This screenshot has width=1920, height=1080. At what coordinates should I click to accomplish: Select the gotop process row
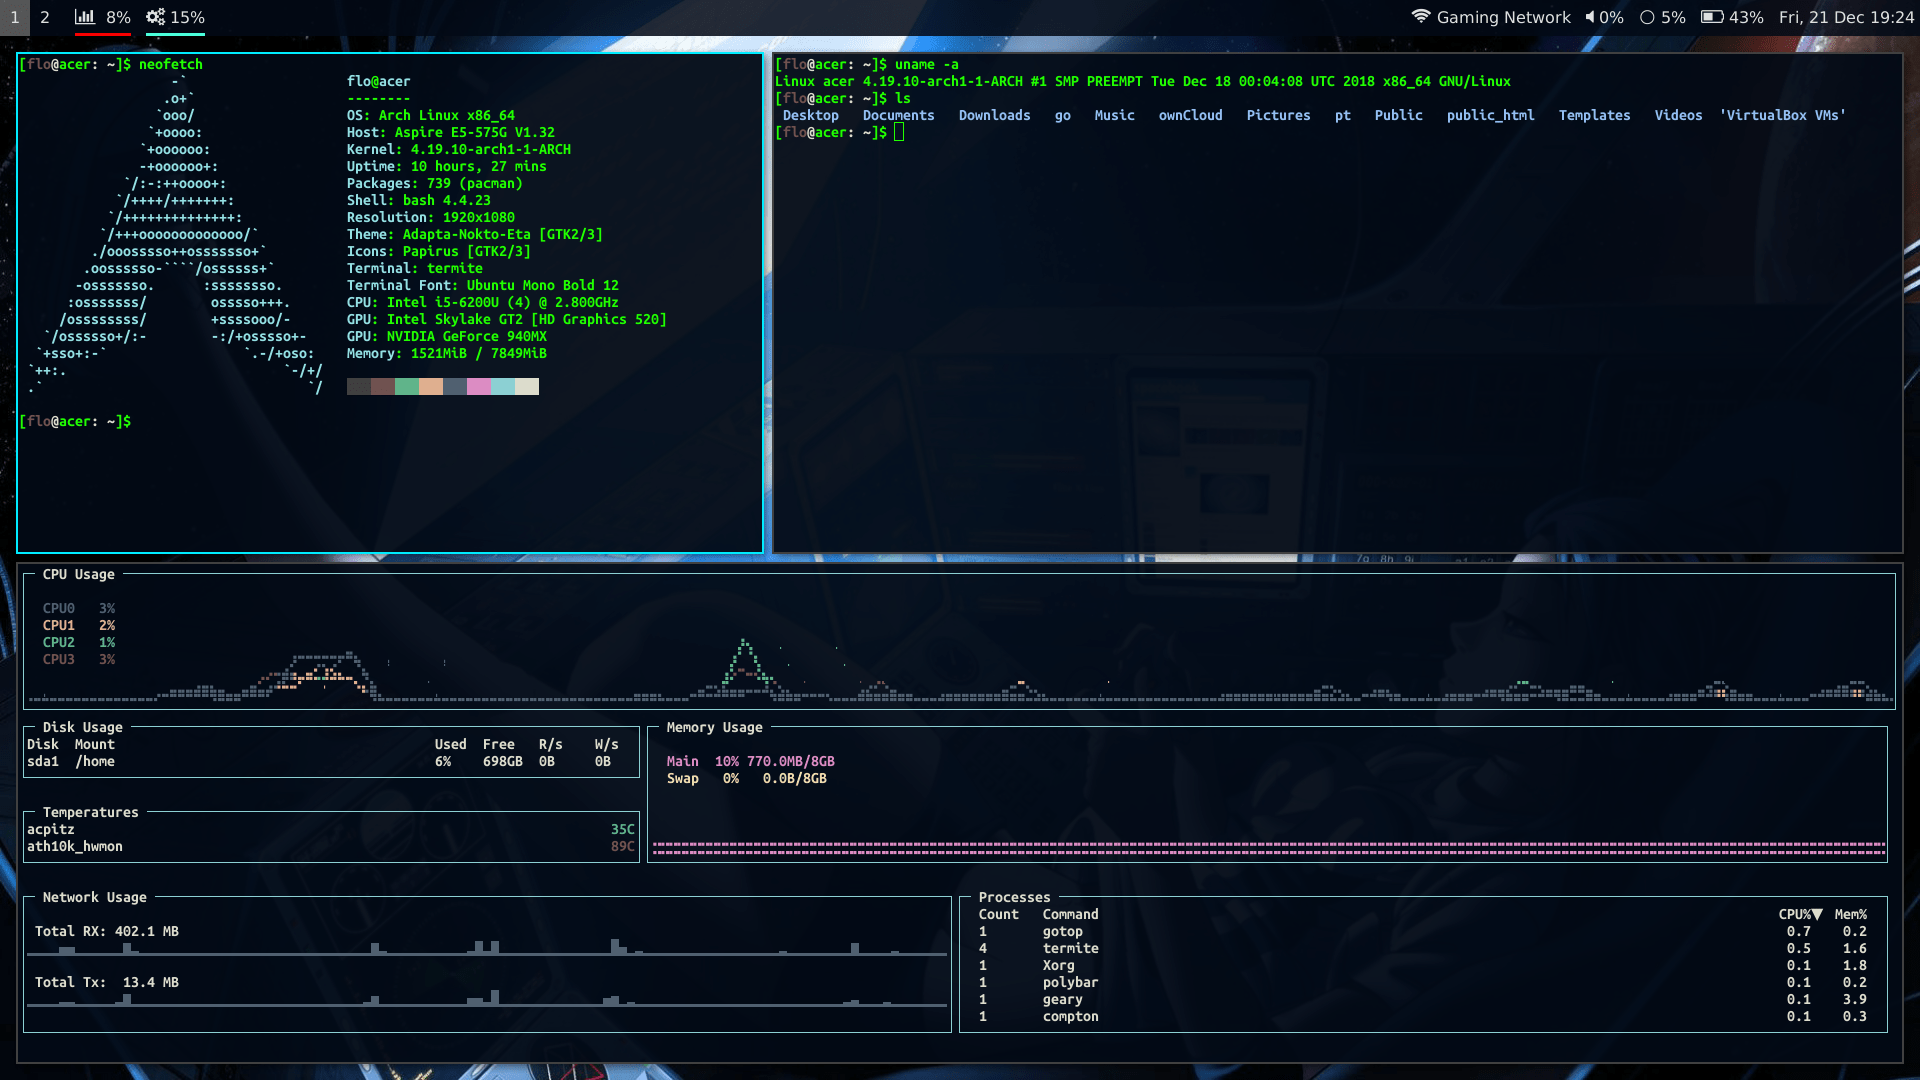point(1062,931)
